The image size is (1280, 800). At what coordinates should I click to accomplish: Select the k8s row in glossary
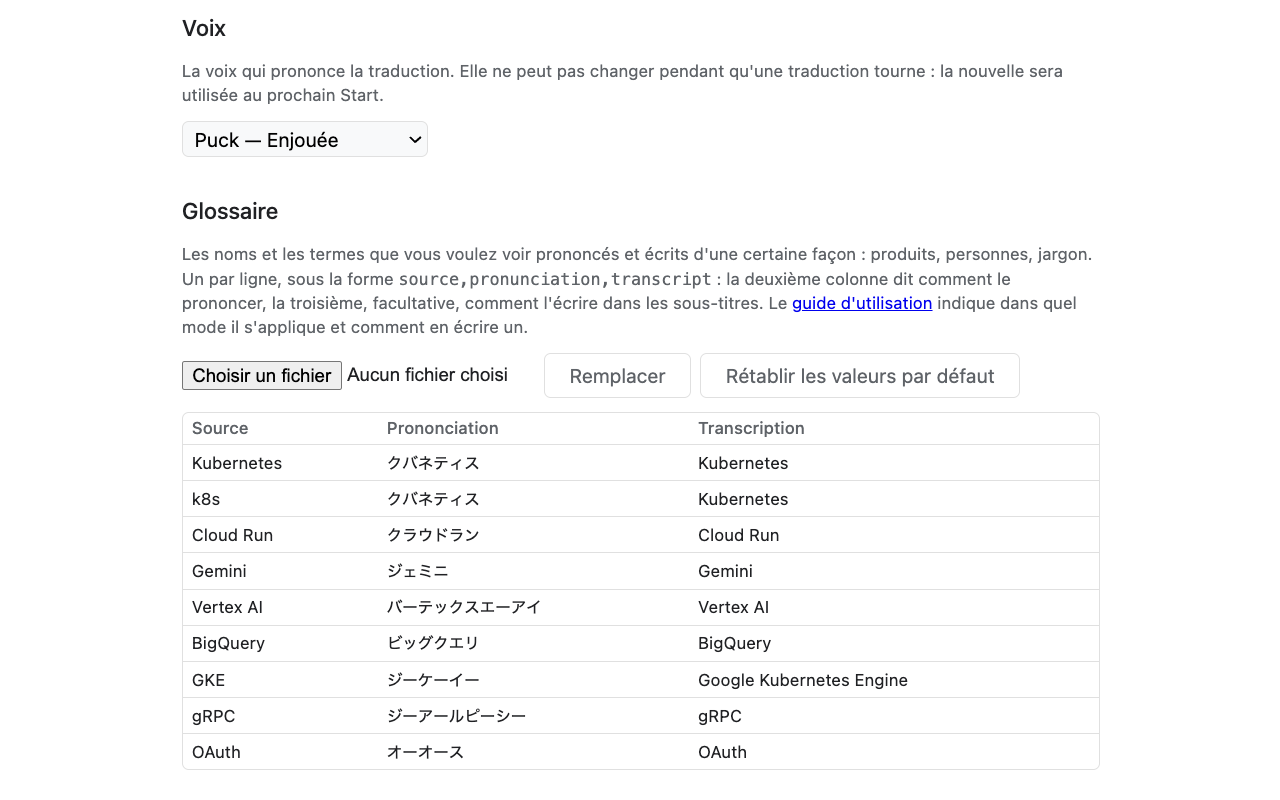641,499
